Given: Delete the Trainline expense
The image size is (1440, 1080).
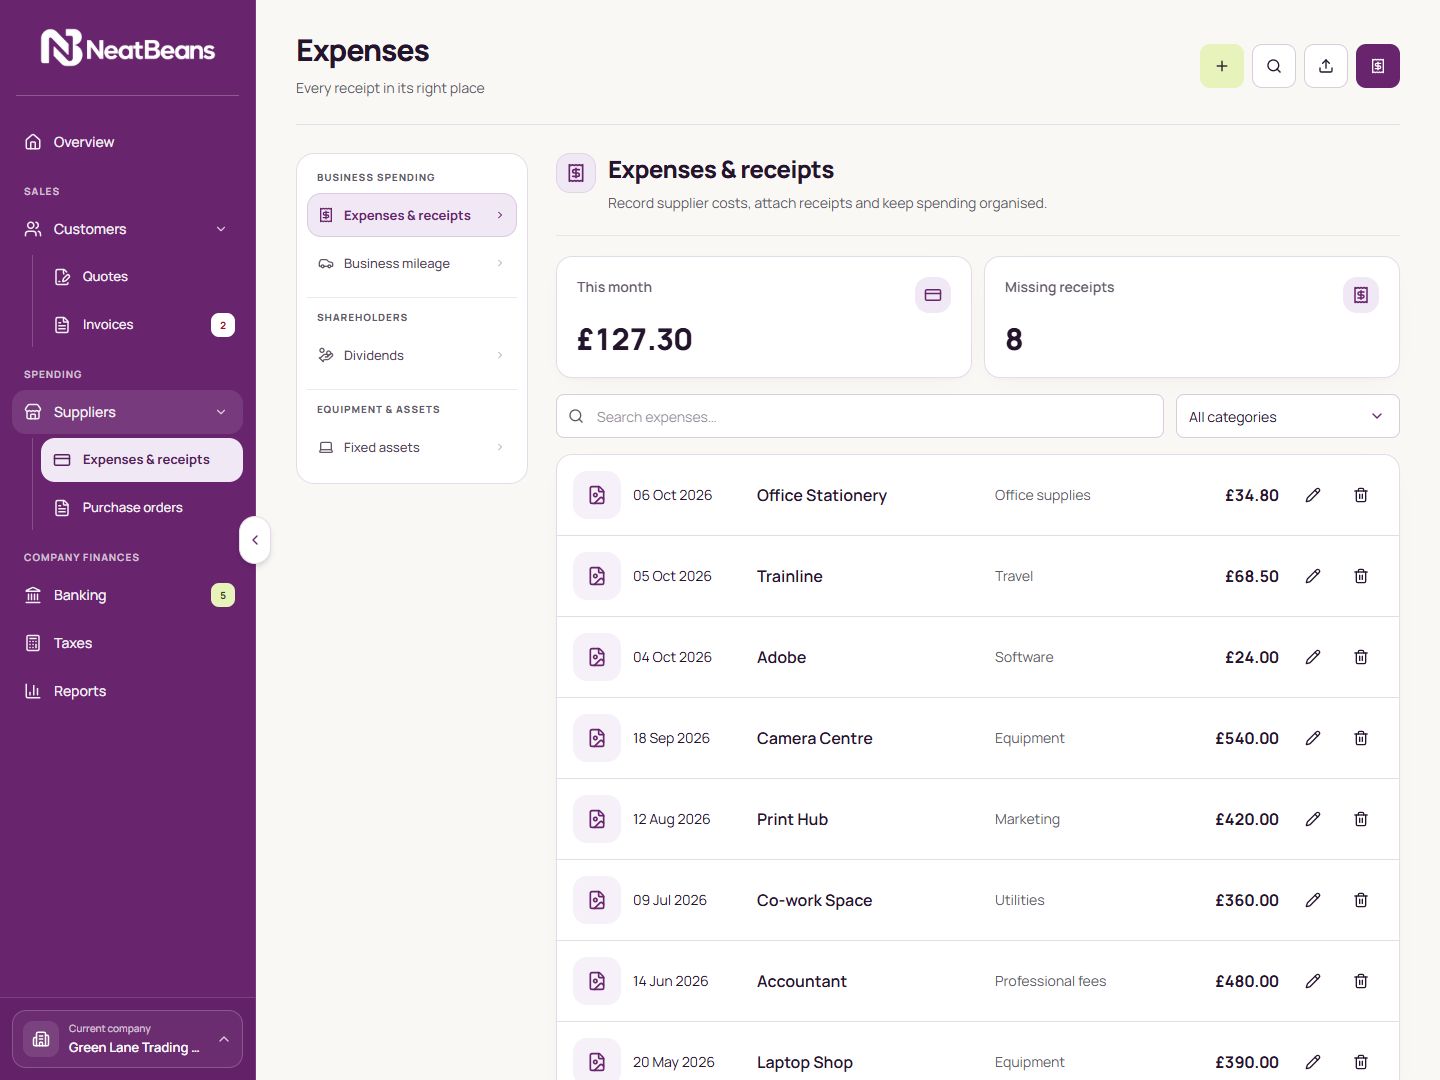Looking at the screenshot, I should (x=1361, y=576).
